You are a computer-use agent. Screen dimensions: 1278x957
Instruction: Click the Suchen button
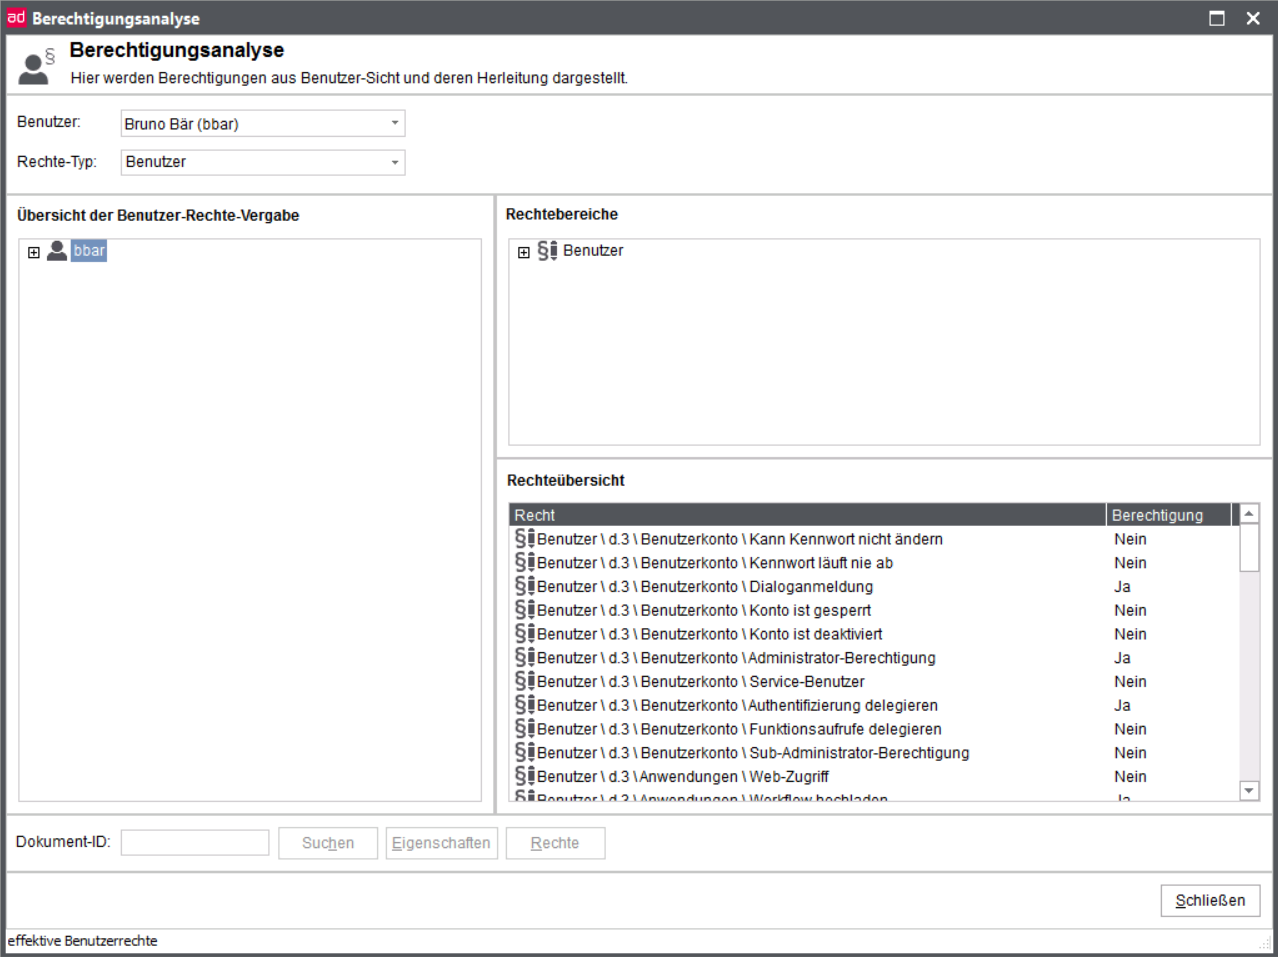pos(328,843)
